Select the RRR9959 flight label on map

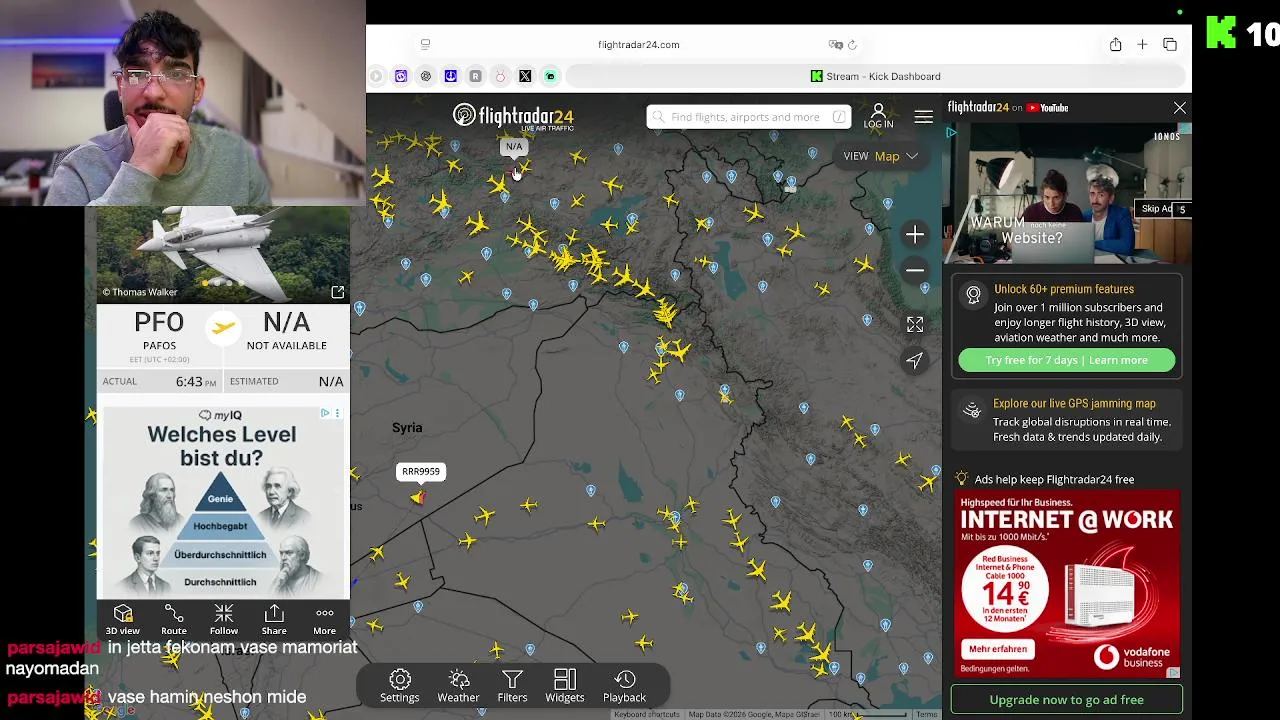point(420,471)
